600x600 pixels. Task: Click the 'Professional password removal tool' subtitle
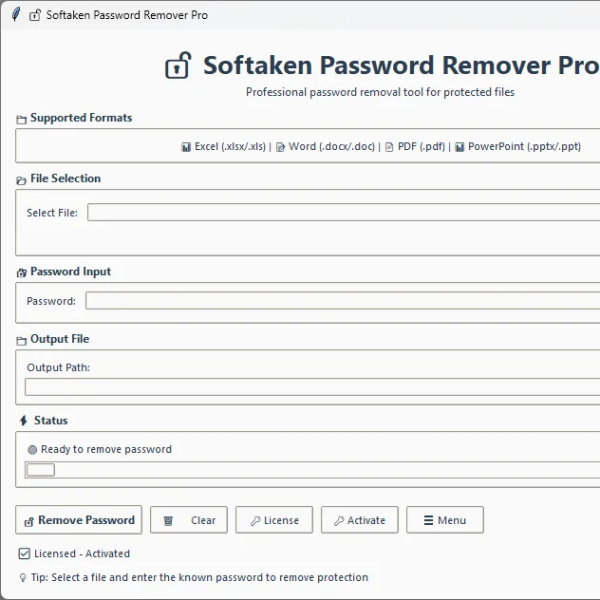click(x=380, y=92)
